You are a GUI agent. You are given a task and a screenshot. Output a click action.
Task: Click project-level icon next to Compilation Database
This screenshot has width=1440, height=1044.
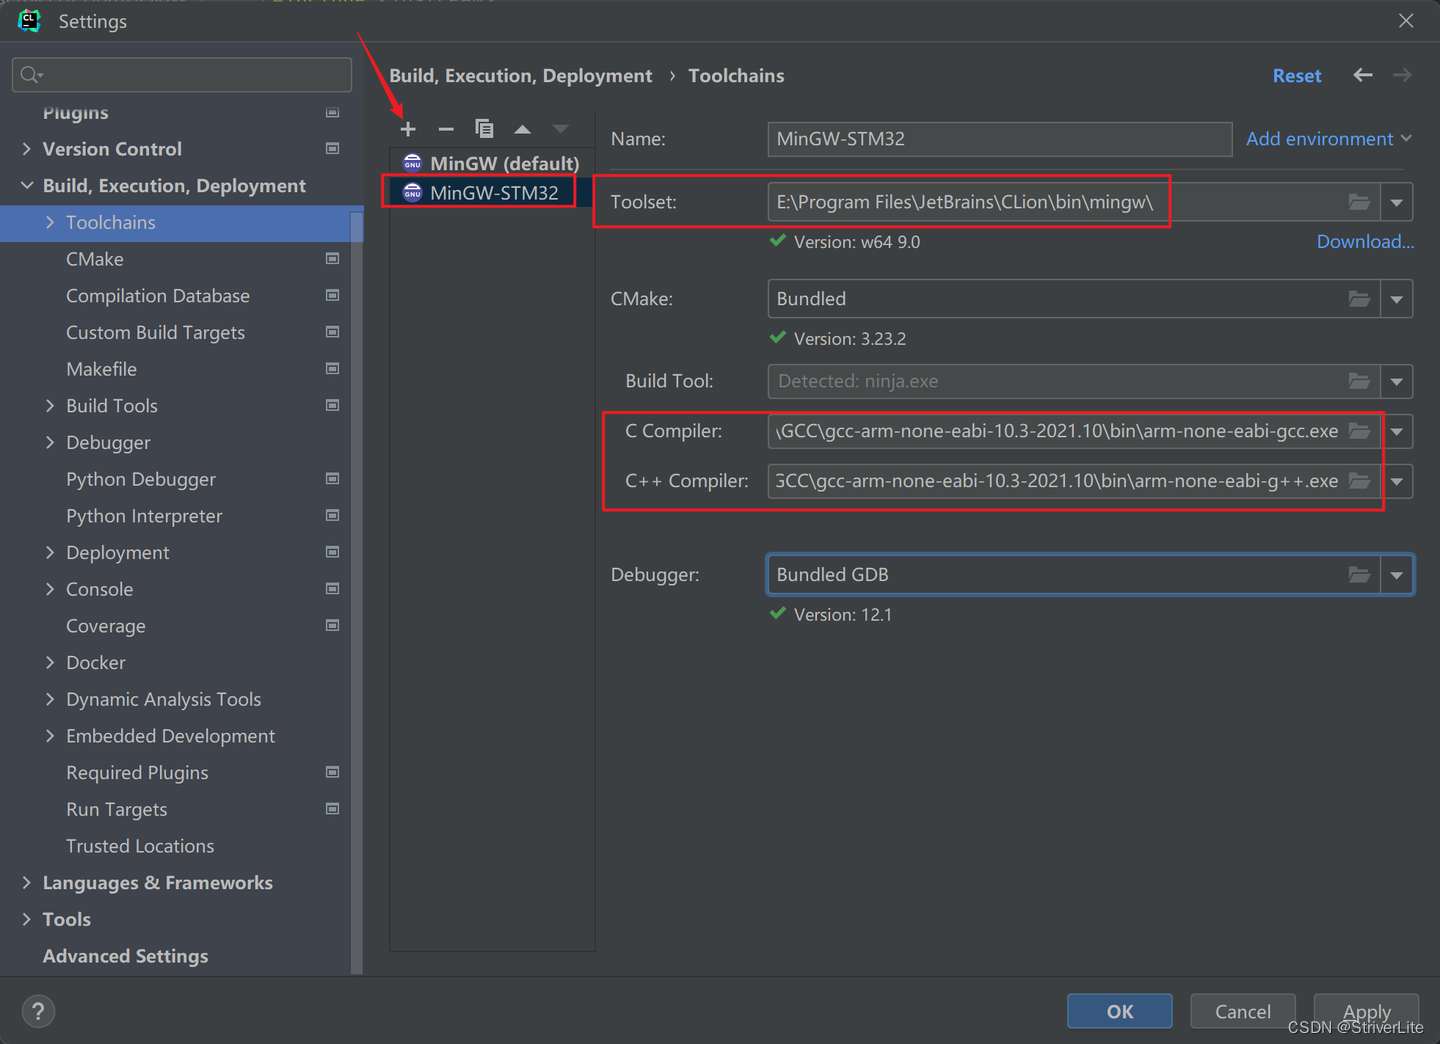(332, 296)
